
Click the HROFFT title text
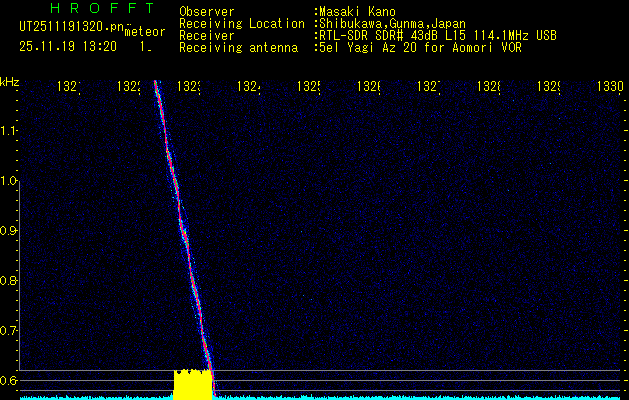point(102,9)
